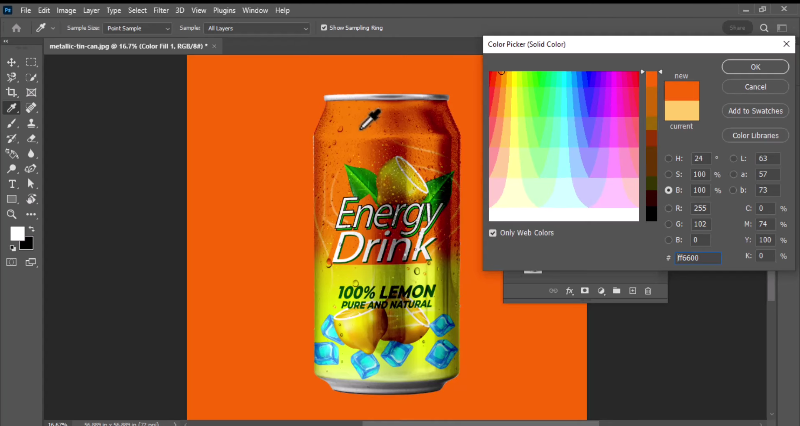Viewport: 800px width, 426px height.
Task: Uncheck the Only Web Colors checkbox
Action: click(x=492, y=233)
